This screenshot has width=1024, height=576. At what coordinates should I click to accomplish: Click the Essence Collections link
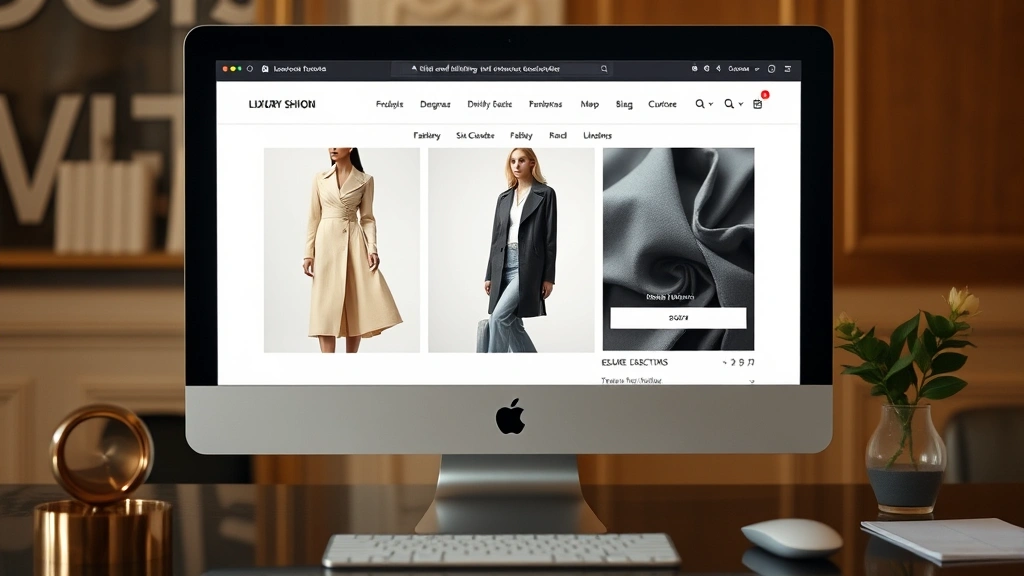pos(635,362)
